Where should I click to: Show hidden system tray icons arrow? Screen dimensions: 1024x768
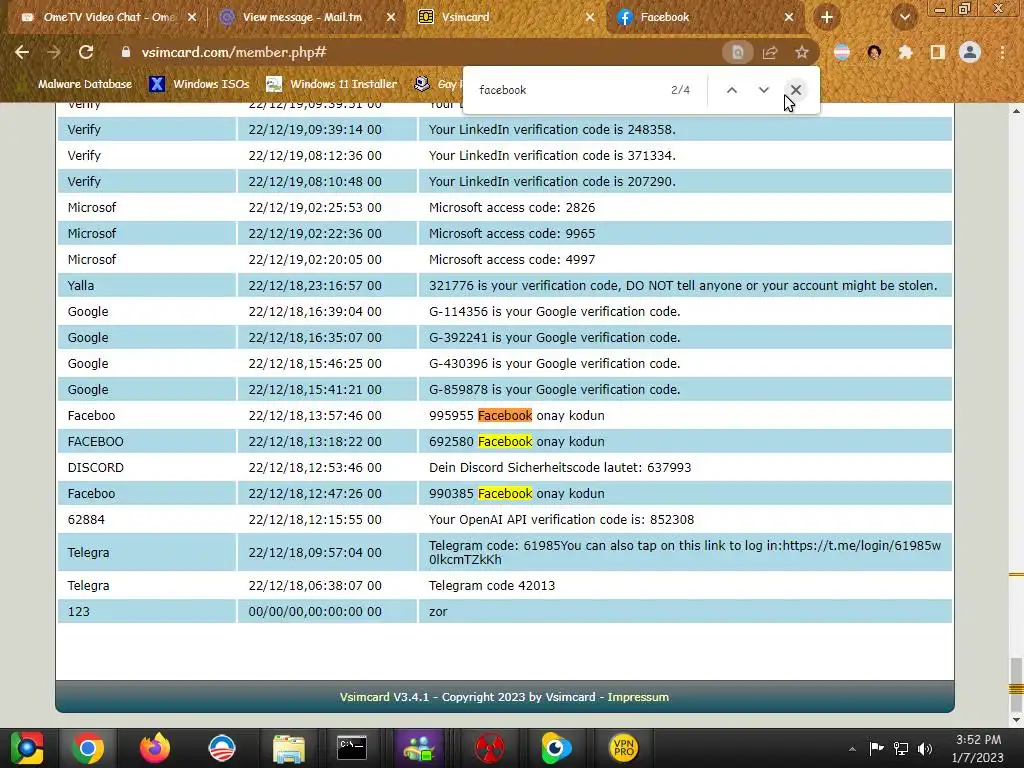point(852,748)
